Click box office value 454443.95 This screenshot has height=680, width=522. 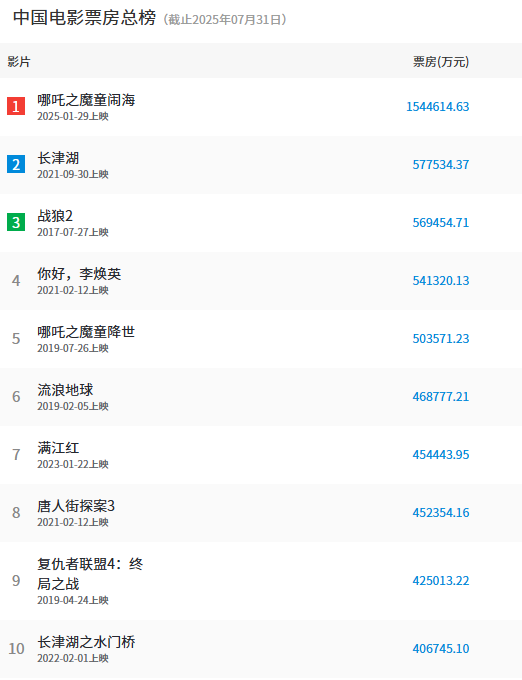(x=440, y=455)
